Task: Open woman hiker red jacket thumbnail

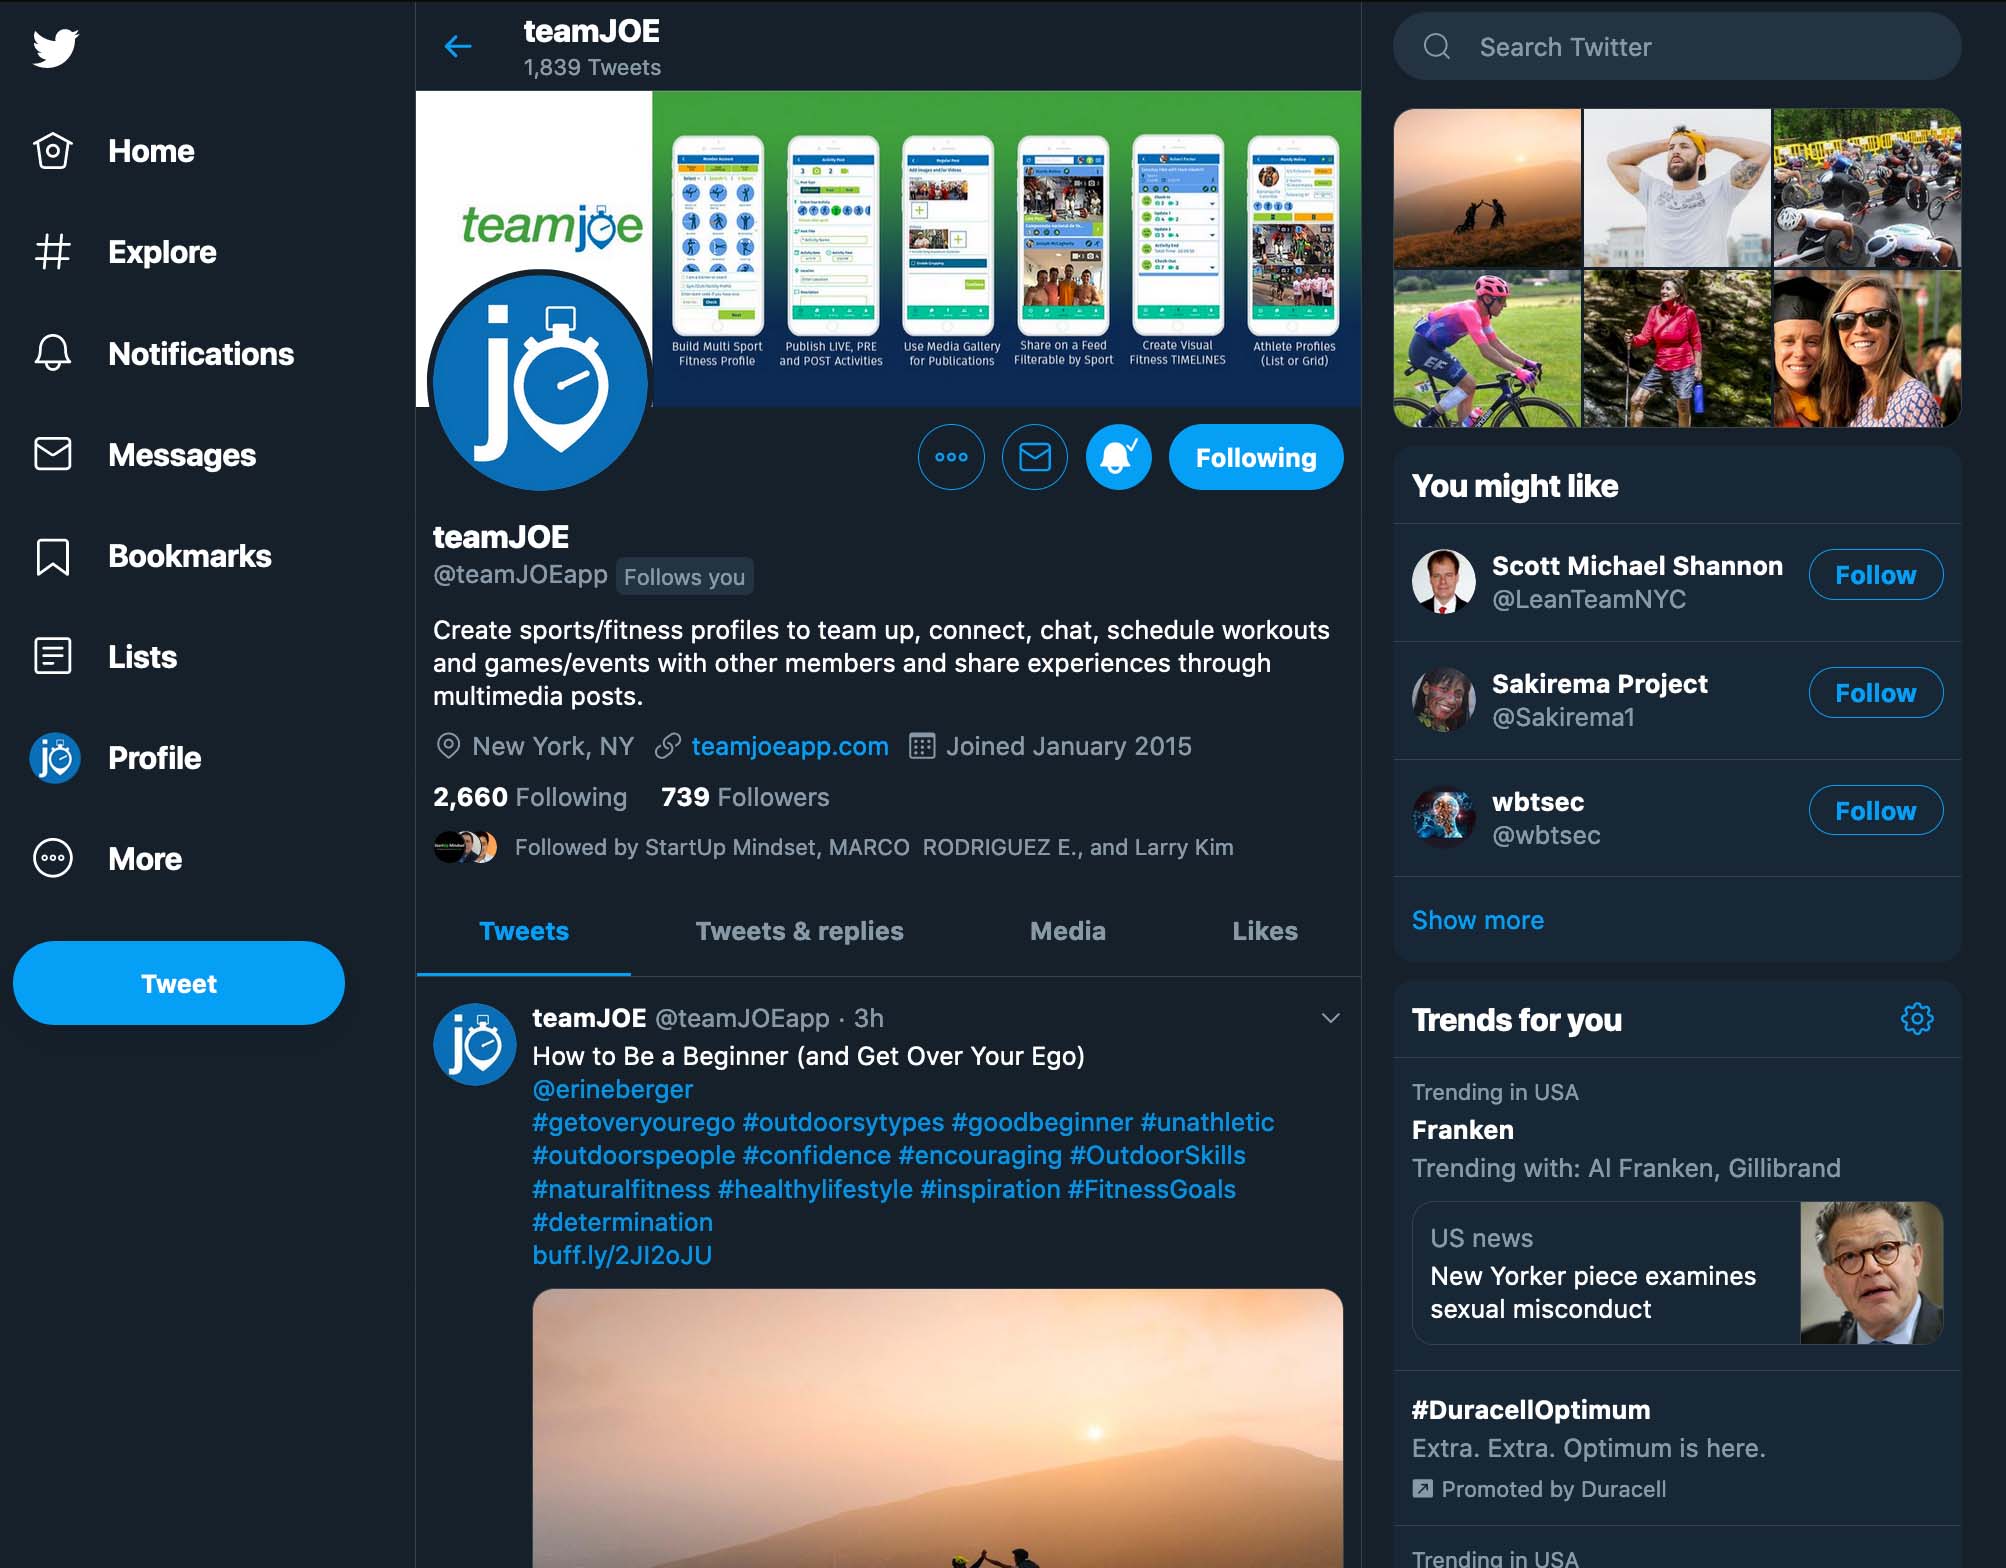Action: 1677,349
